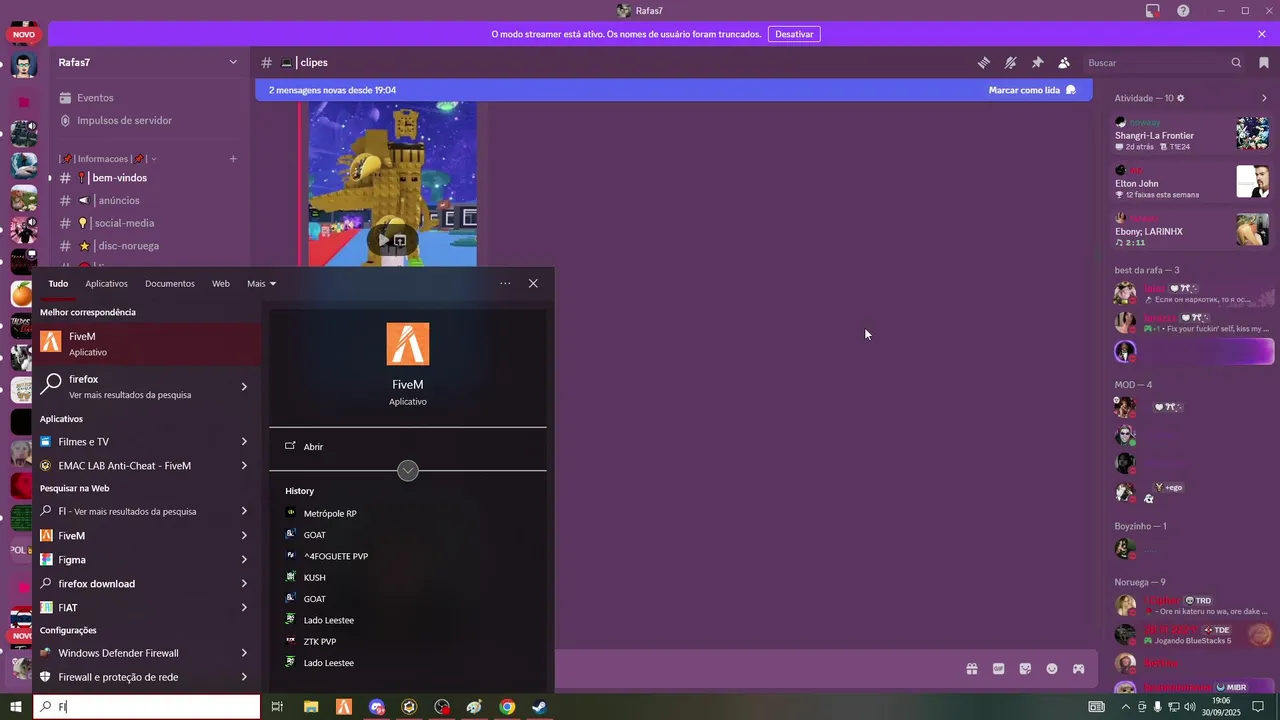Expand more FiveM actions chevron

408,470
